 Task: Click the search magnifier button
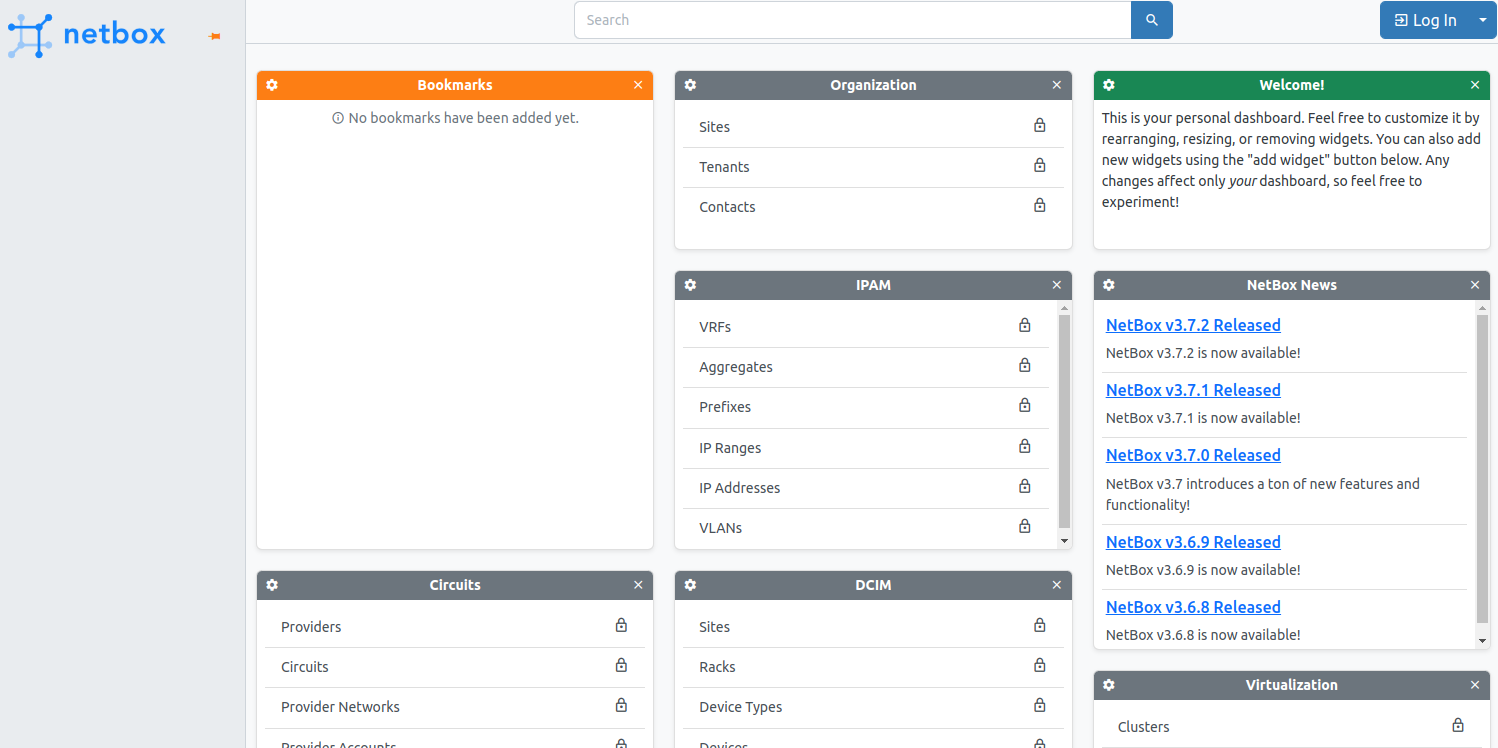coord(1151,20)
